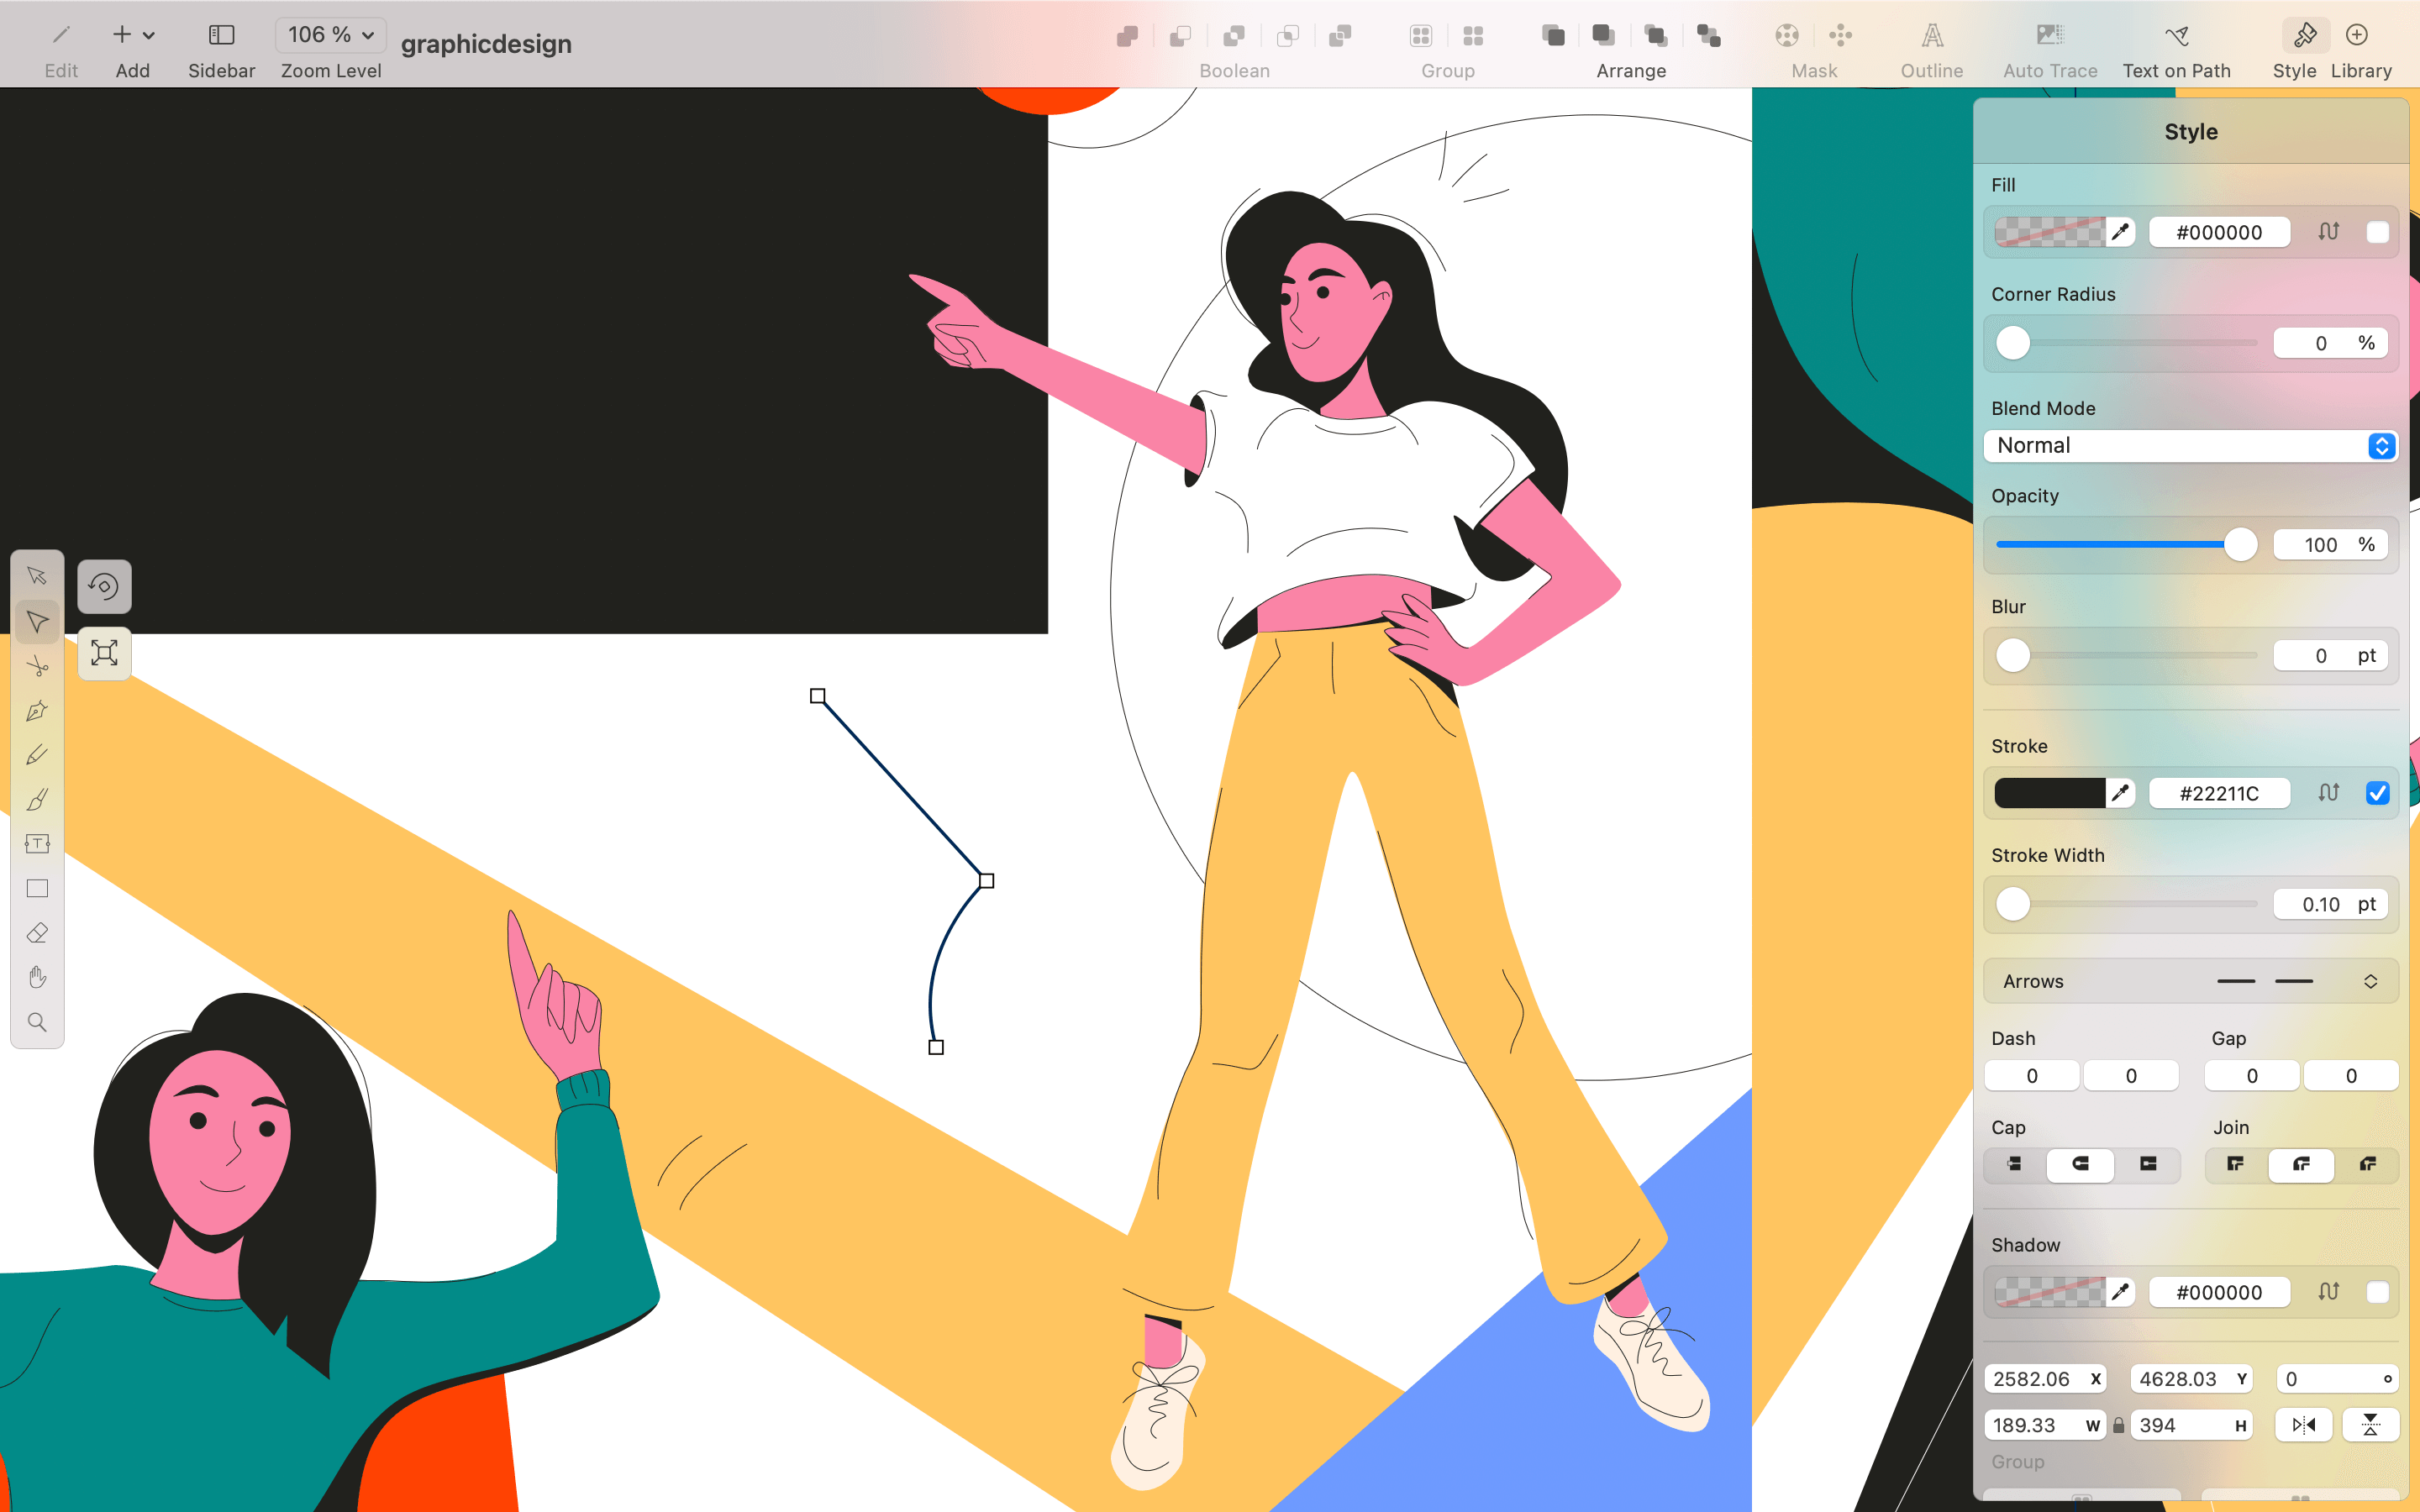Pick Shadow color with eyedropper
The width and height of the screenshot is (2420, 1512).
[x=2120, y=1292]
